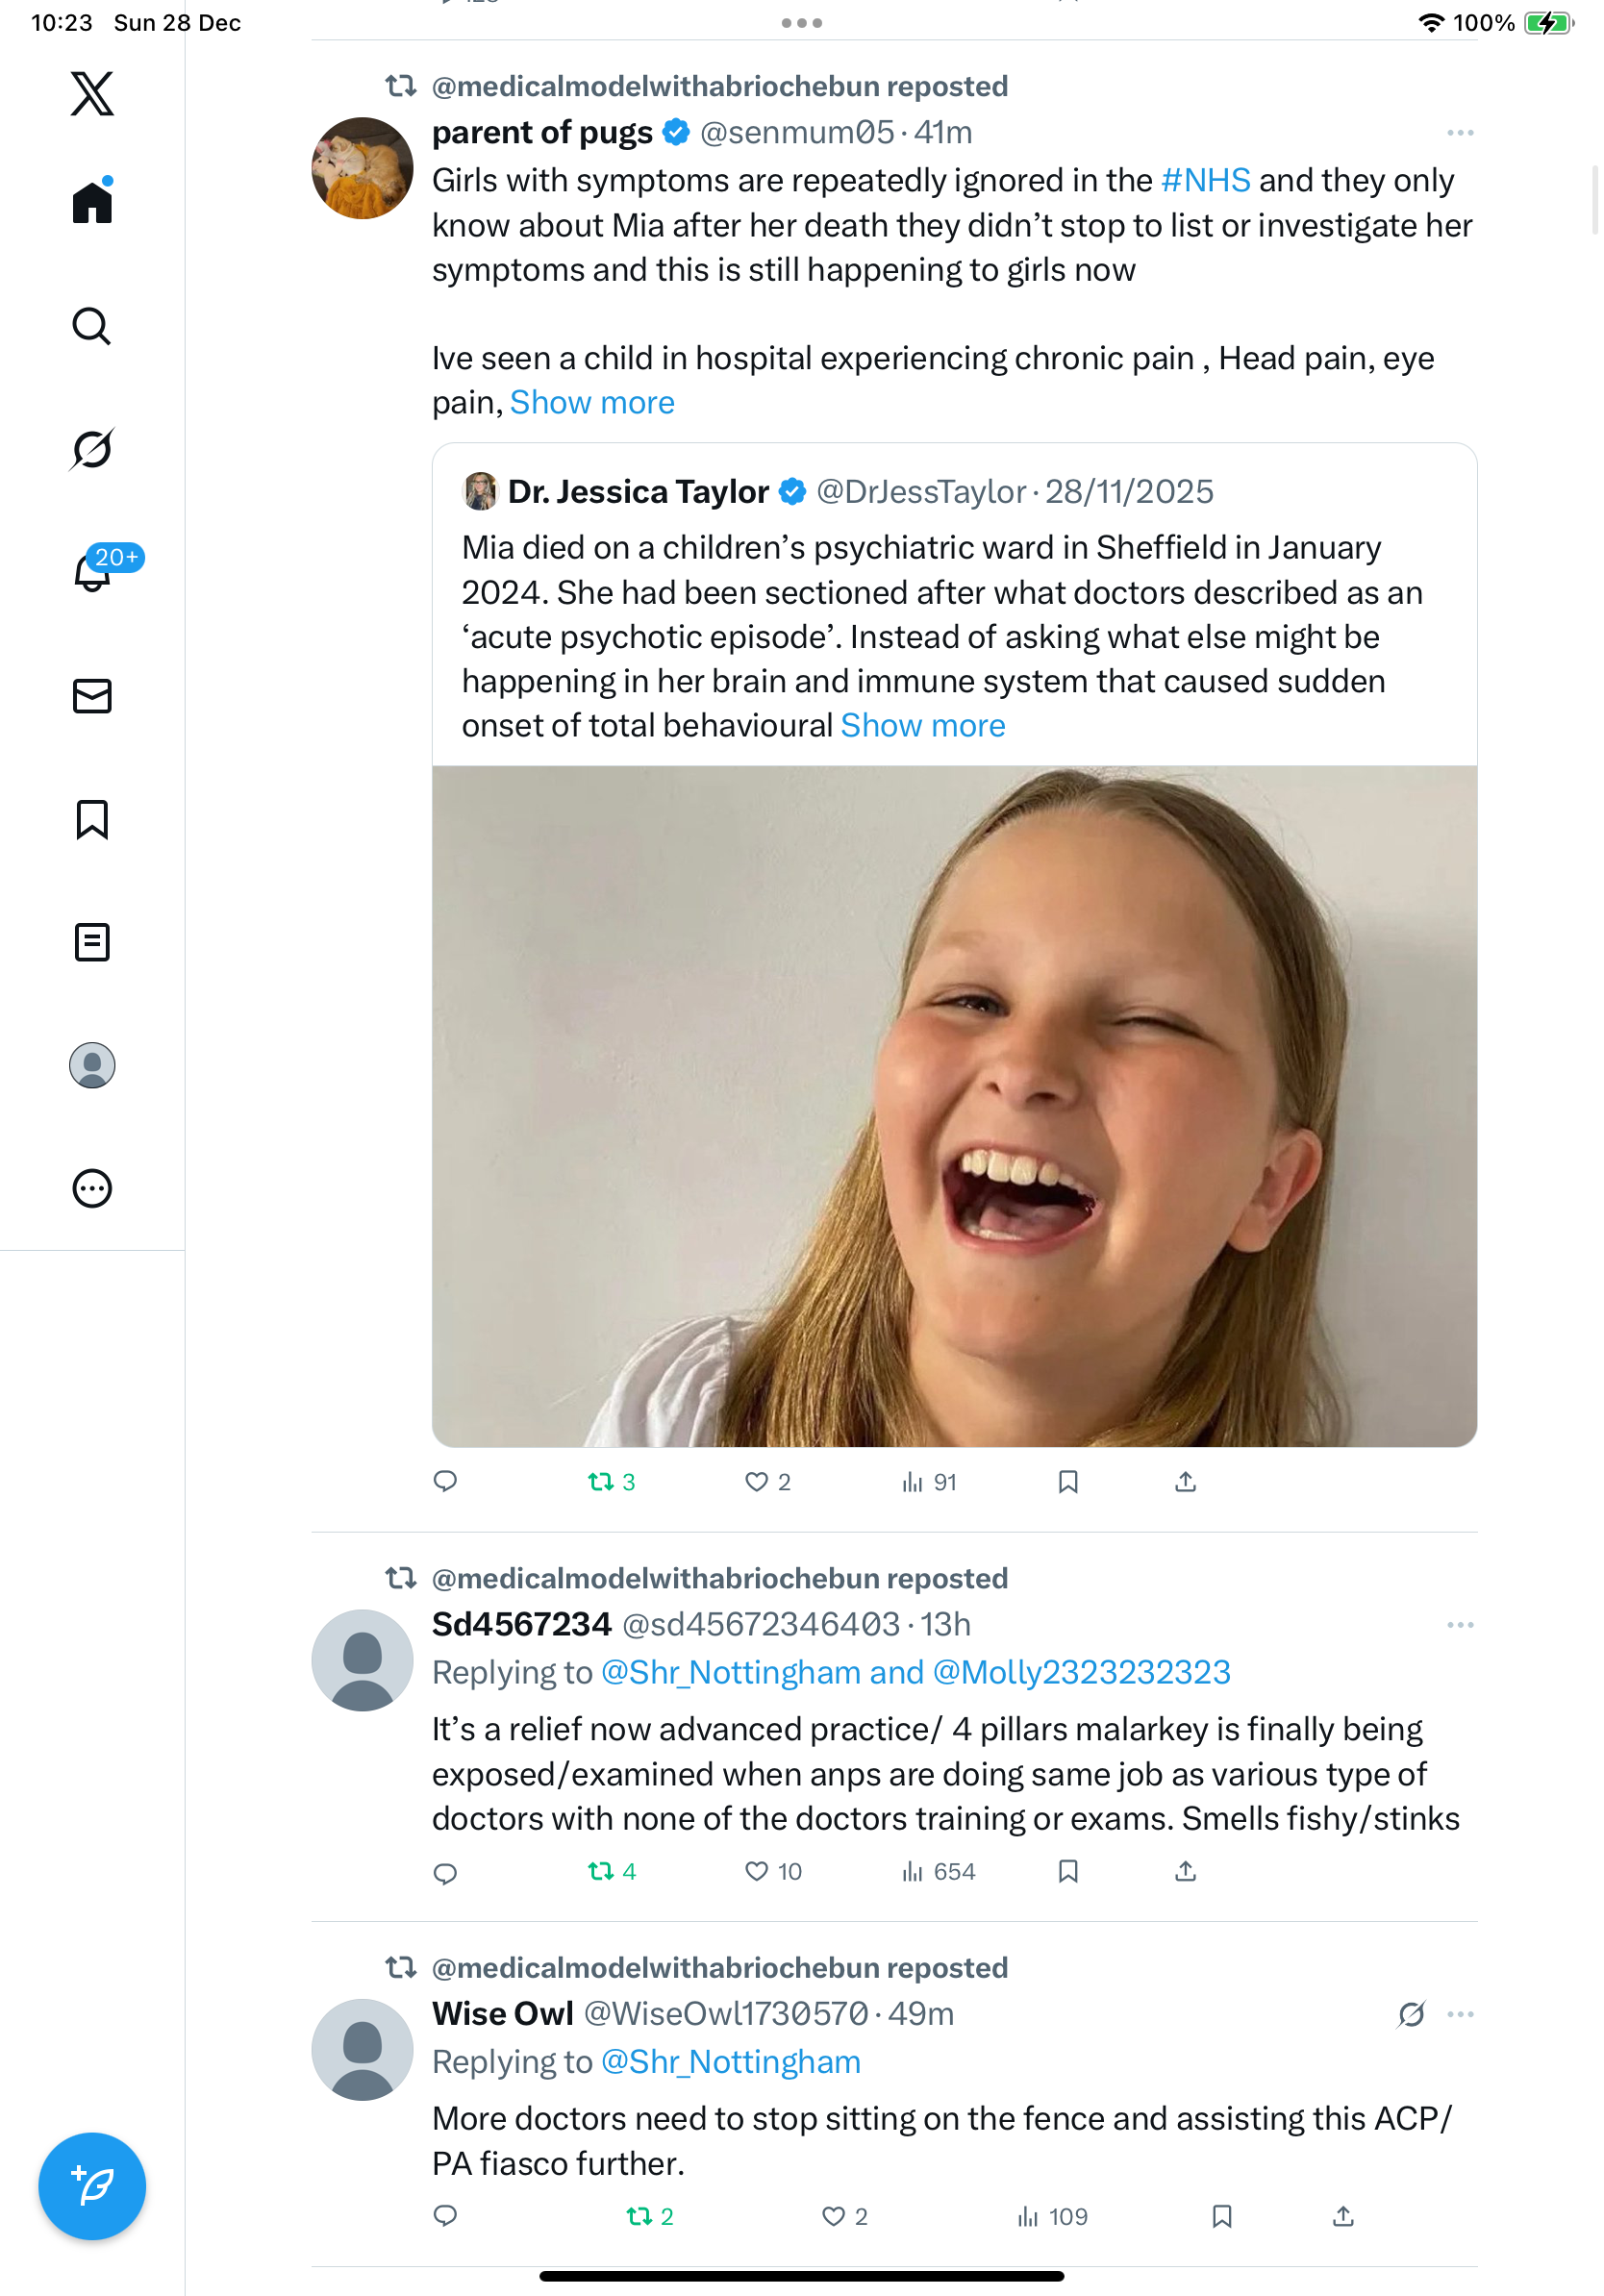
Task: Tap the compose new post button
Action: click(x=92, y=2185)
